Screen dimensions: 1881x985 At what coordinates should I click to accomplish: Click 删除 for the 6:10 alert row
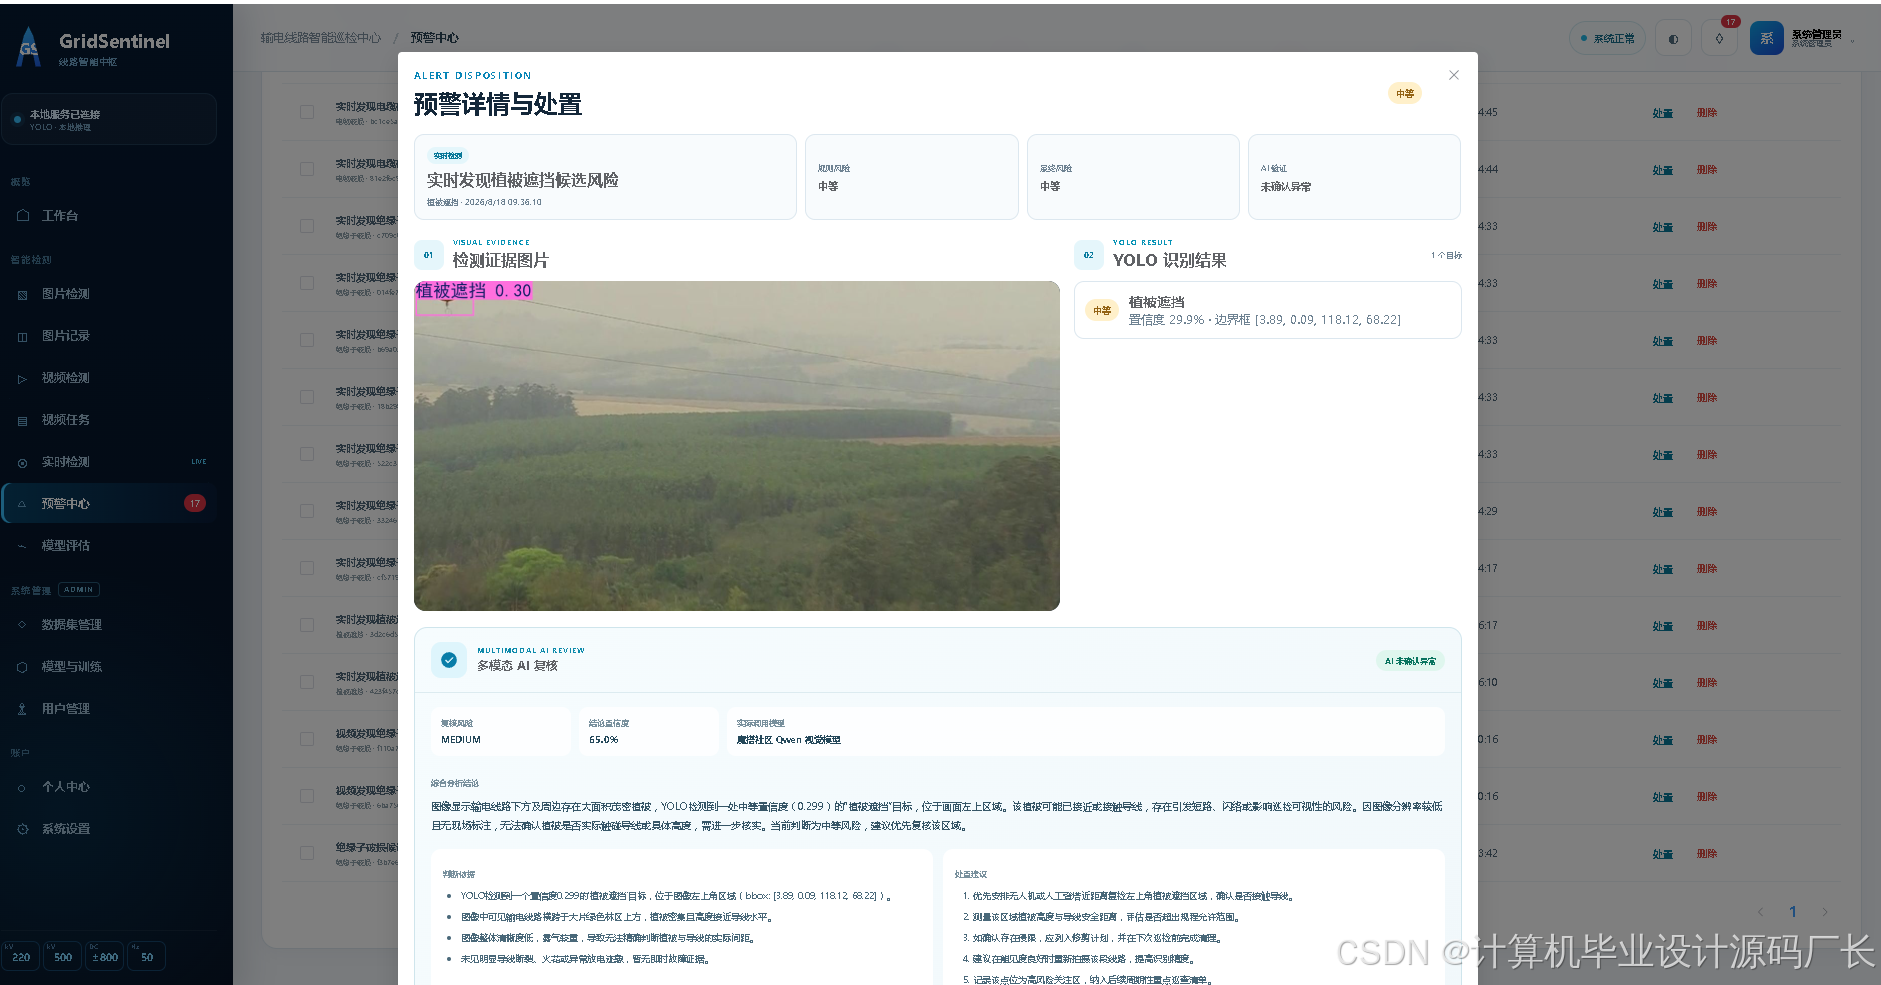[x=1707, y=683]
